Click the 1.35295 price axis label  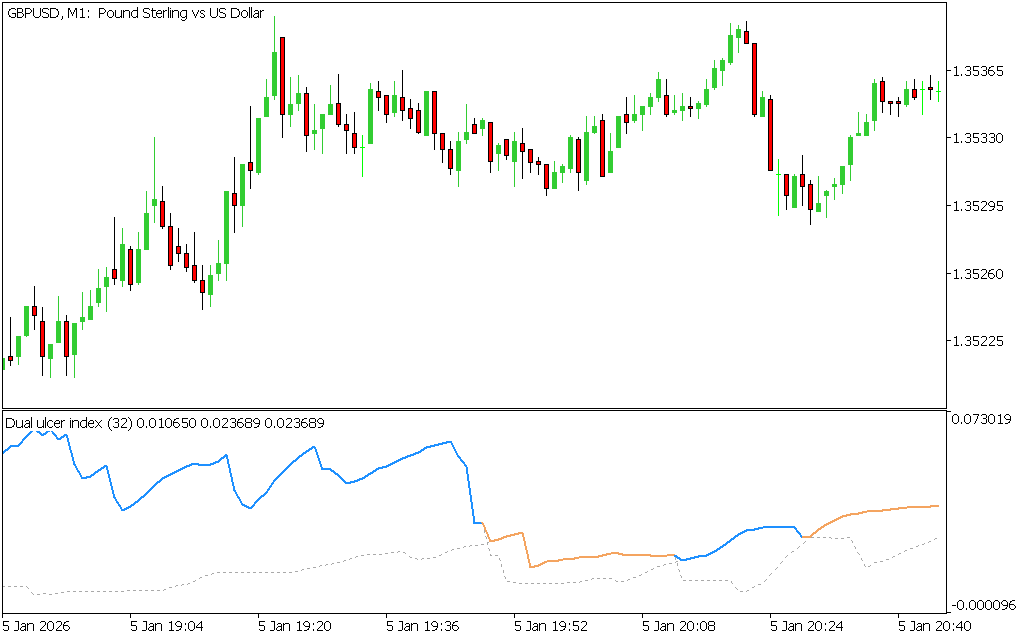[980, 206]
